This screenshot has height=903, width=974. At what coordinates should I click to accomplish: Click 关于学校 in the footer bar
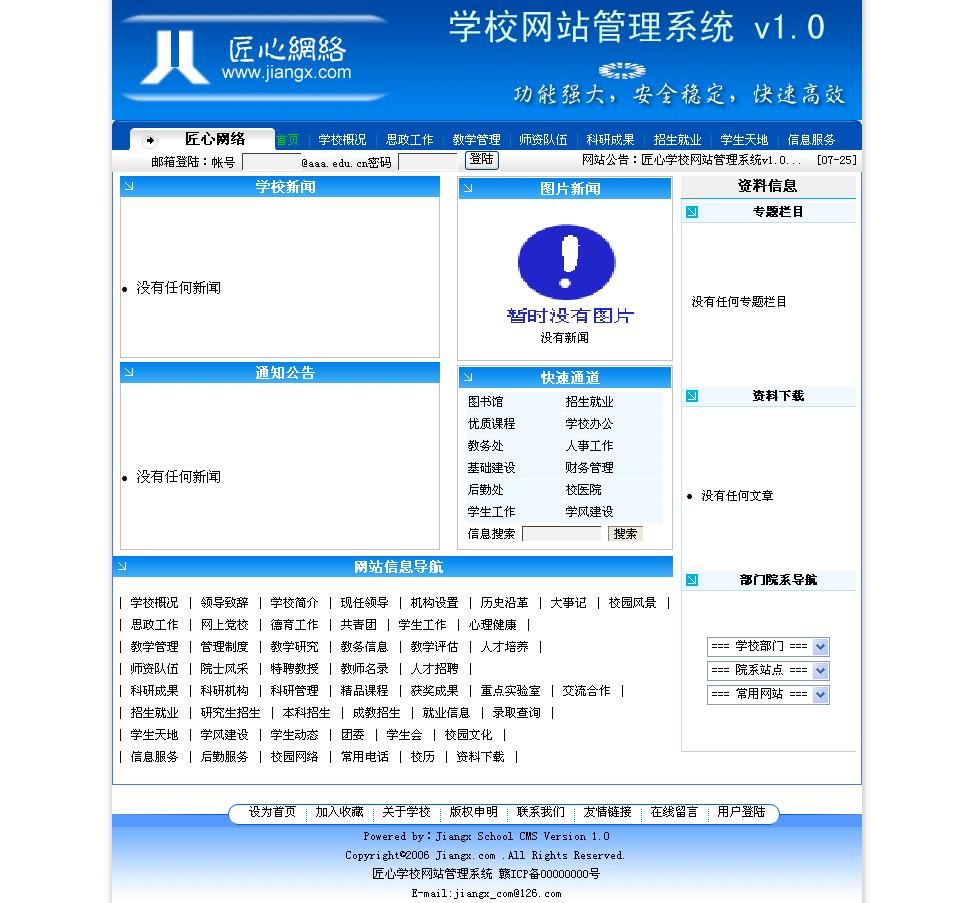point(406,812)
